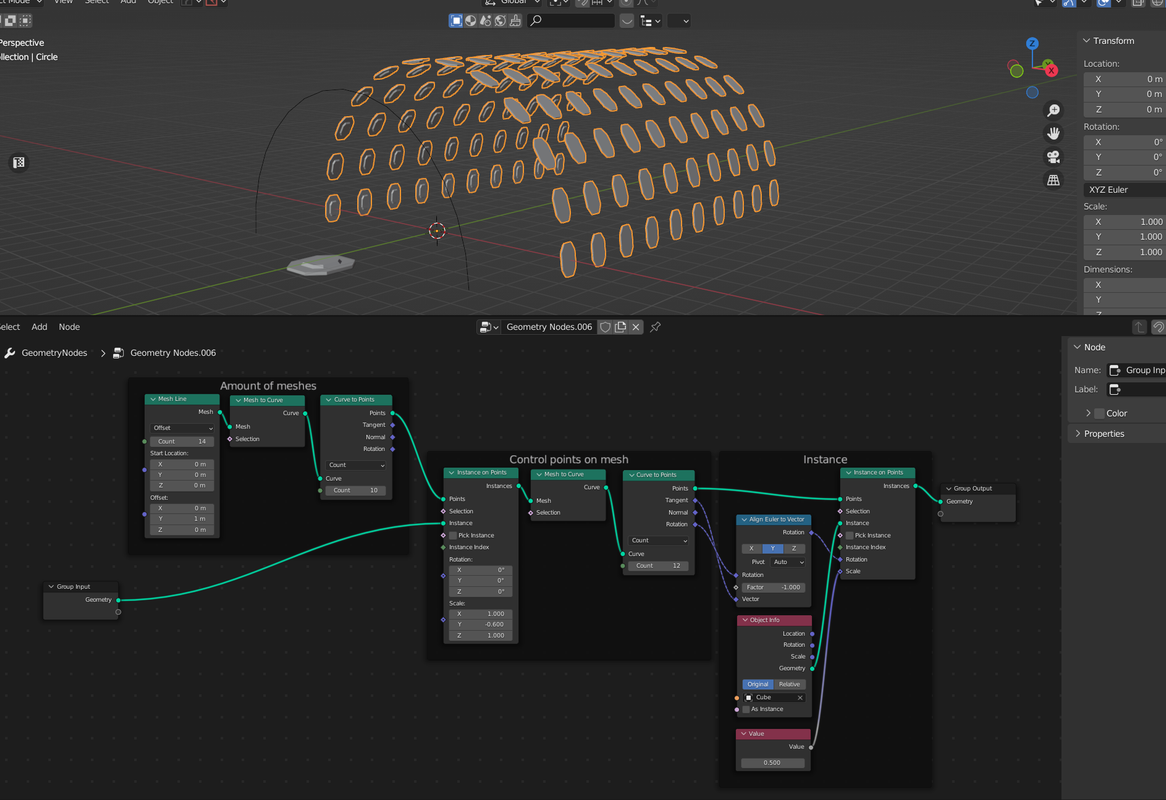Clear the Cube object field with X
The image size is (1166, 800).
point(800,697)
